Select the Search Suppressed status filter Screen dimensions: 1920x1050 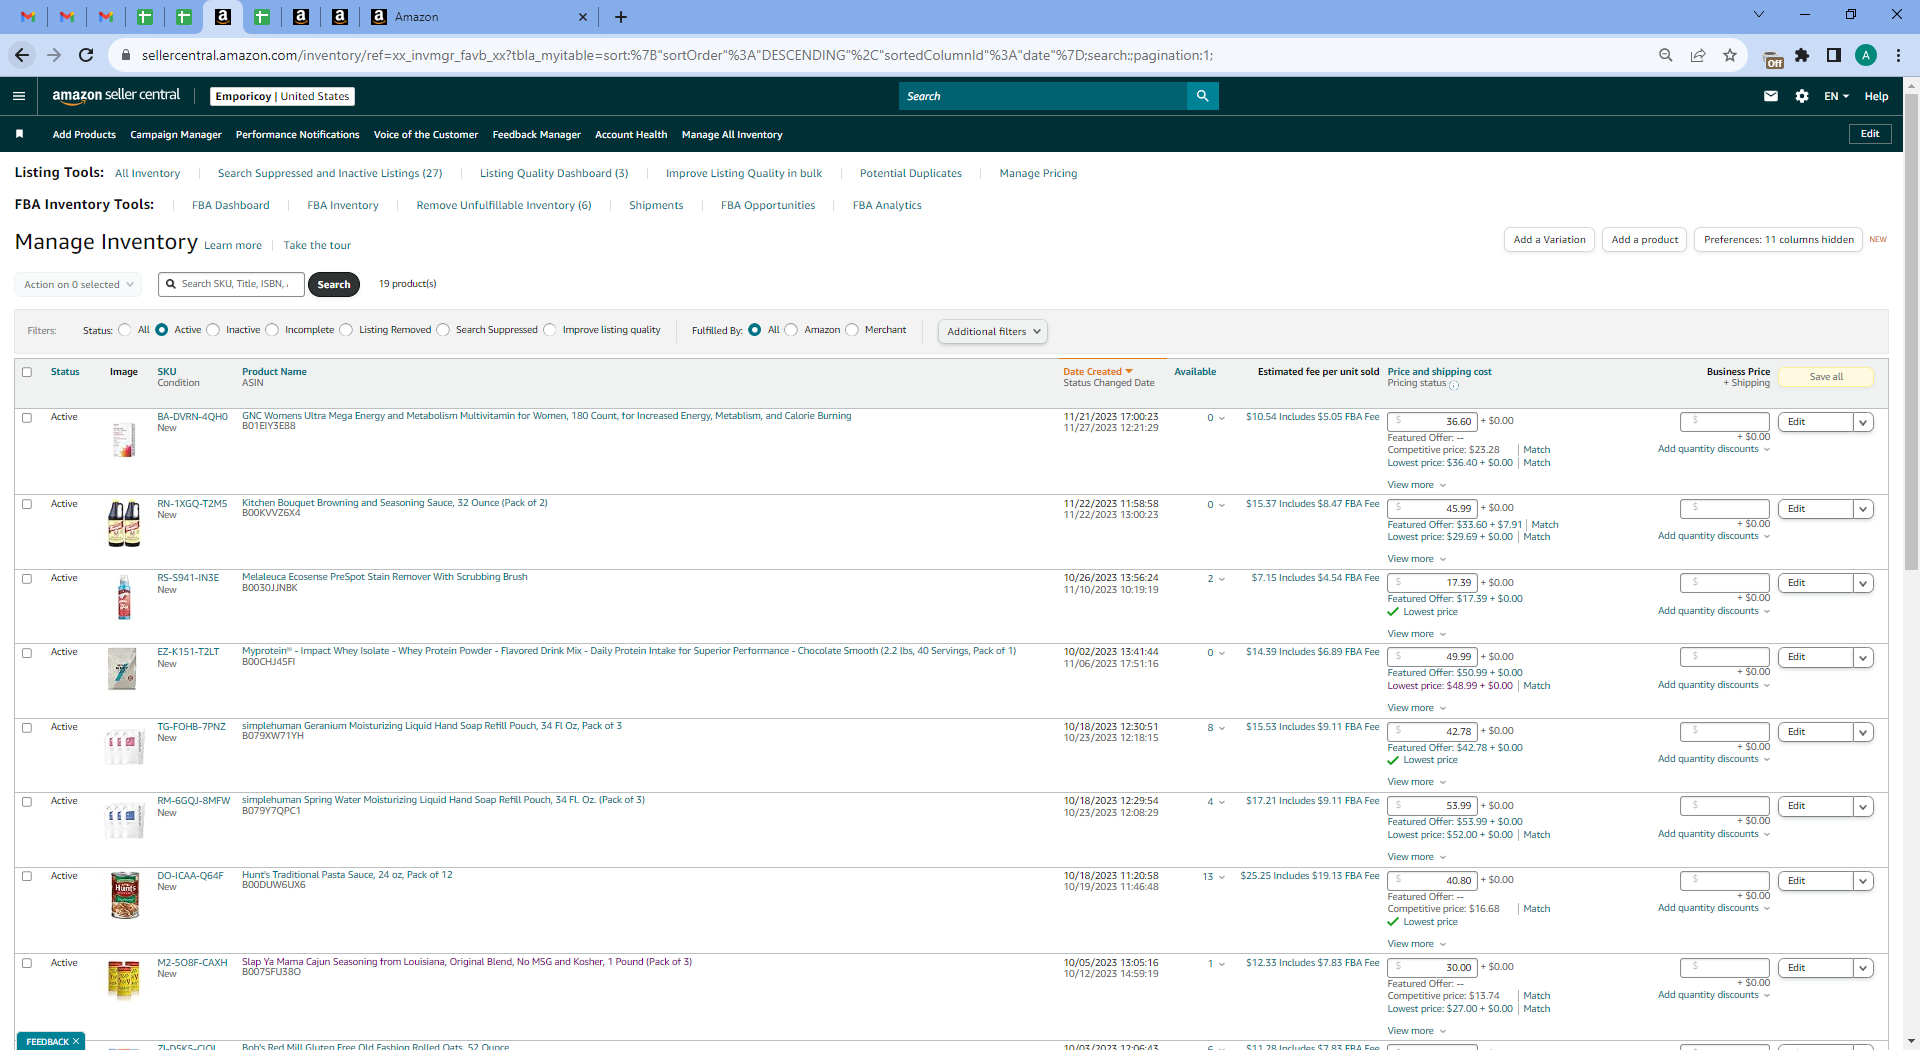[443, 330]
